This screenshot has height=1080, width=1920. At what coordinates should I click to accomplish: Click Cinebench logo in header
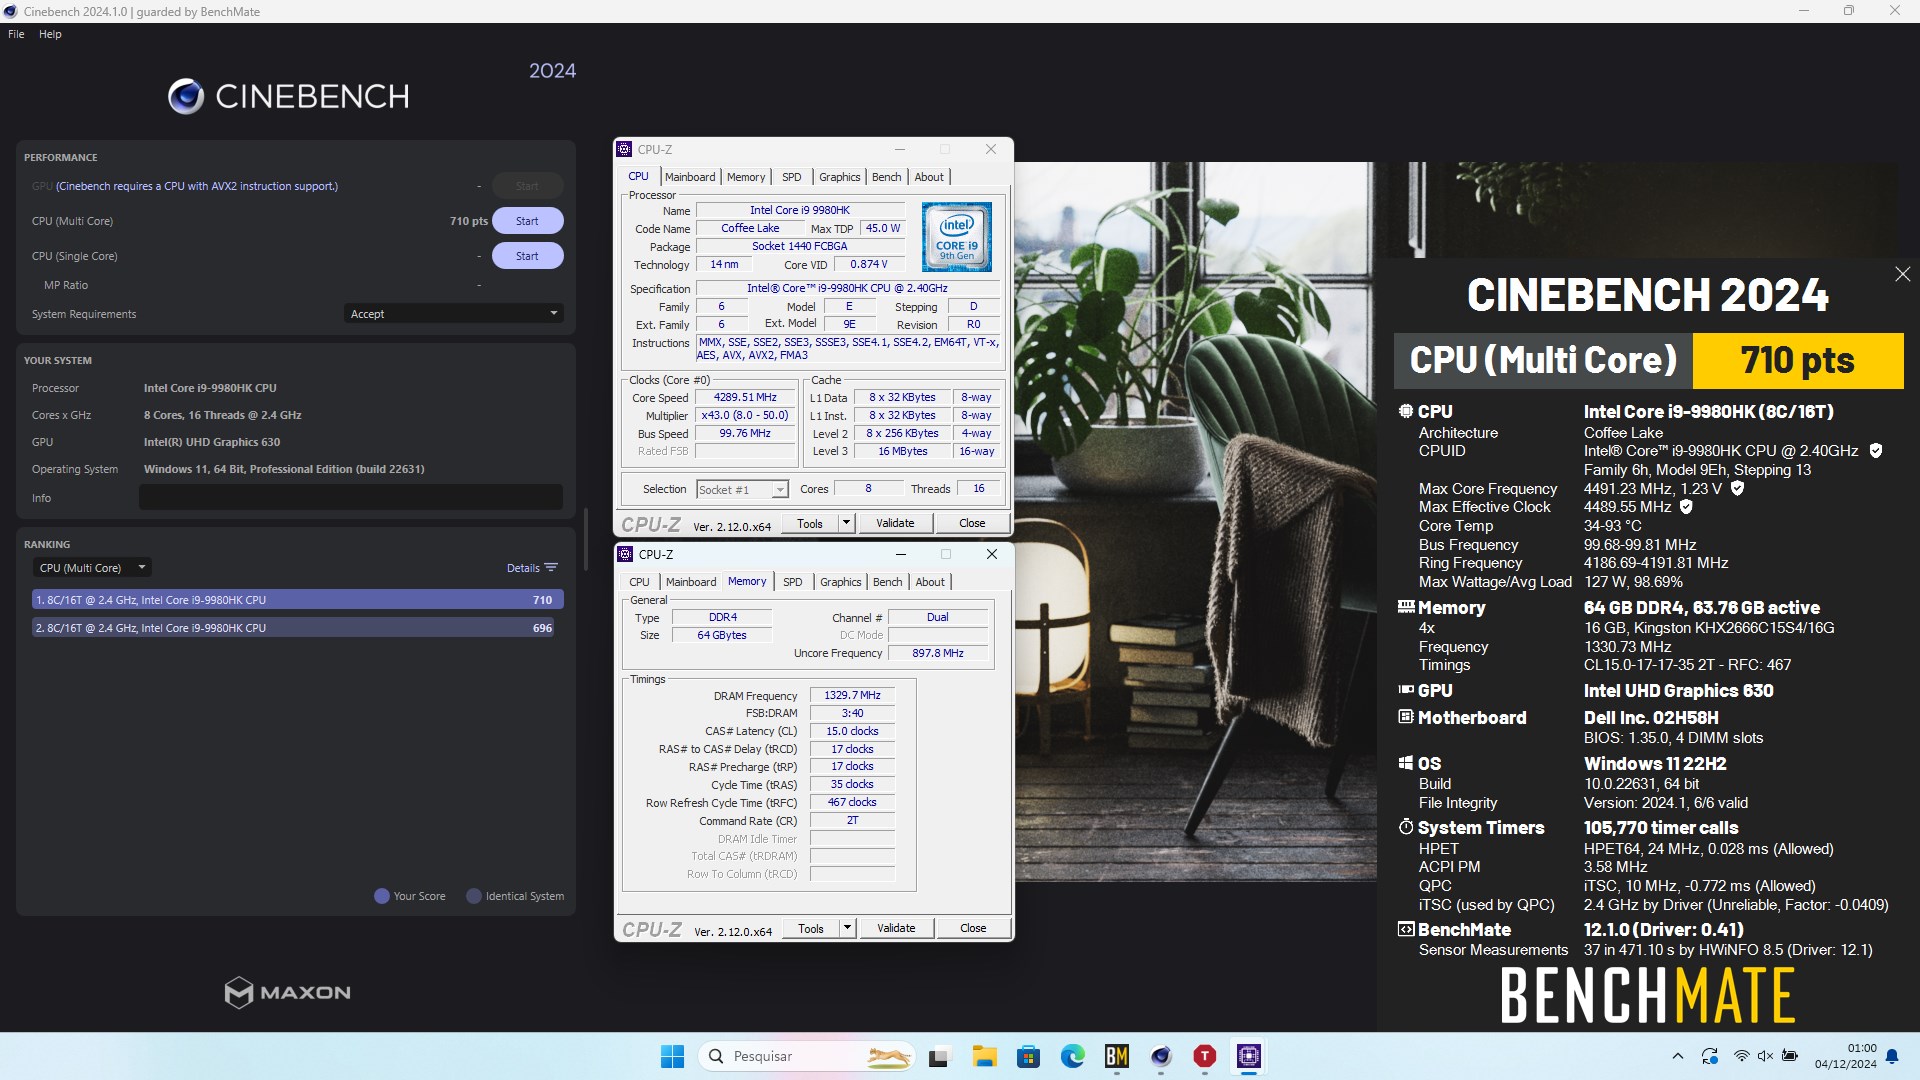(288, 96)
